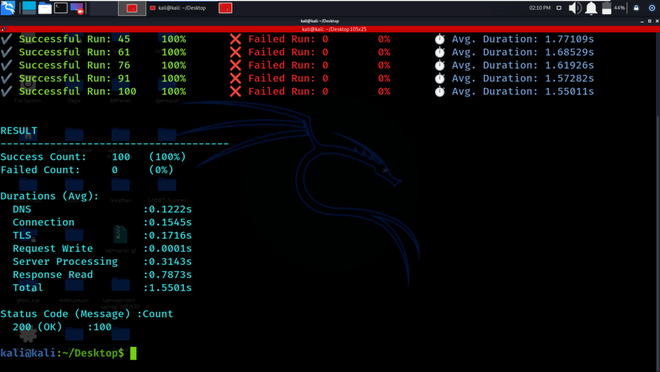
Task: Minimize the terminal window
Action: (642, 21)
